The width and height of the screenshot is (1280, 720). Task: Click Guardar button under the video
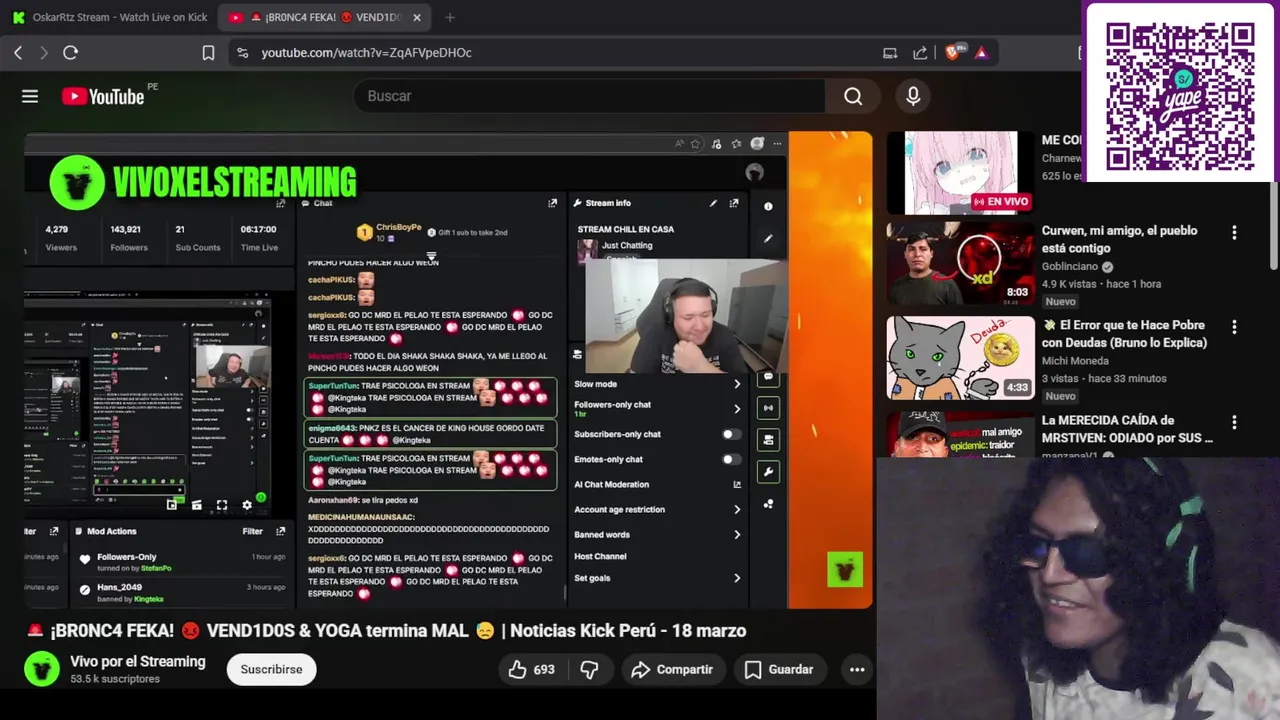coord(779,670)
